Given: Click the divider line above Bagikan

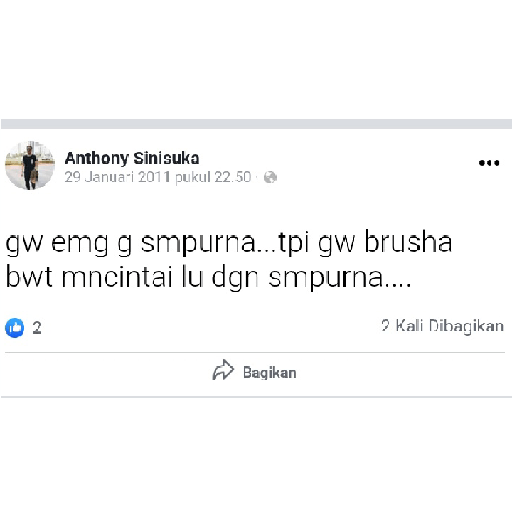Looking at the screenshot, I should (255, 352).
